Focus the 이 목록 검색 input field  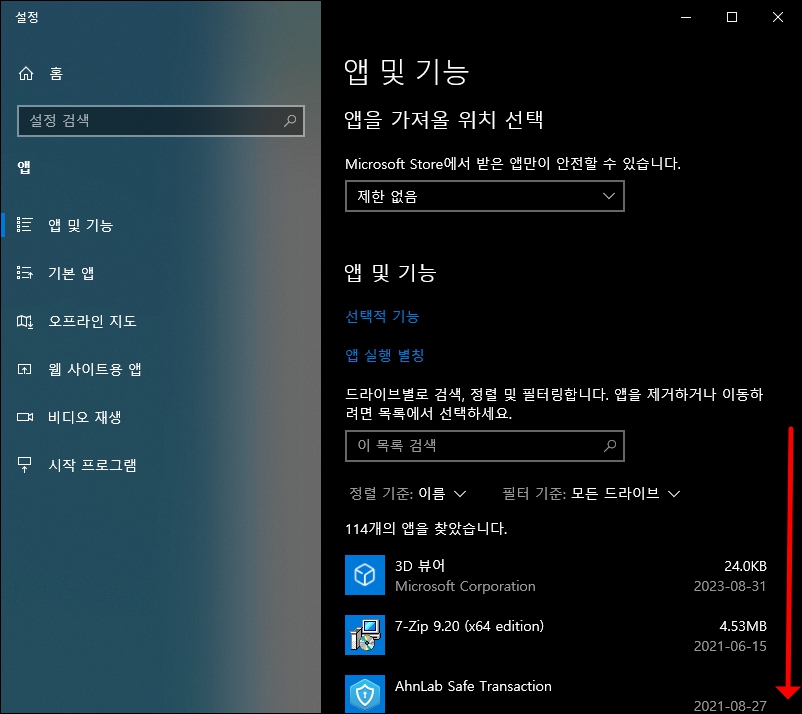pyautogui.click(x=485, y=445)
